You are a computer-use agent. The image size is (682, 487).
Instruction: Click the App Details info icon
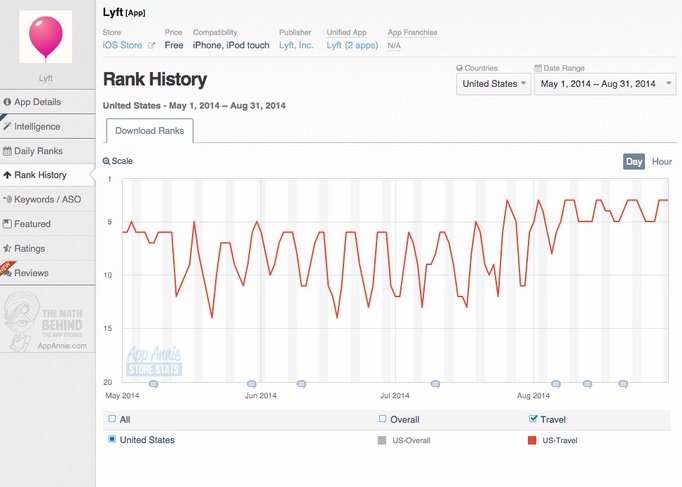coord(7,102)
